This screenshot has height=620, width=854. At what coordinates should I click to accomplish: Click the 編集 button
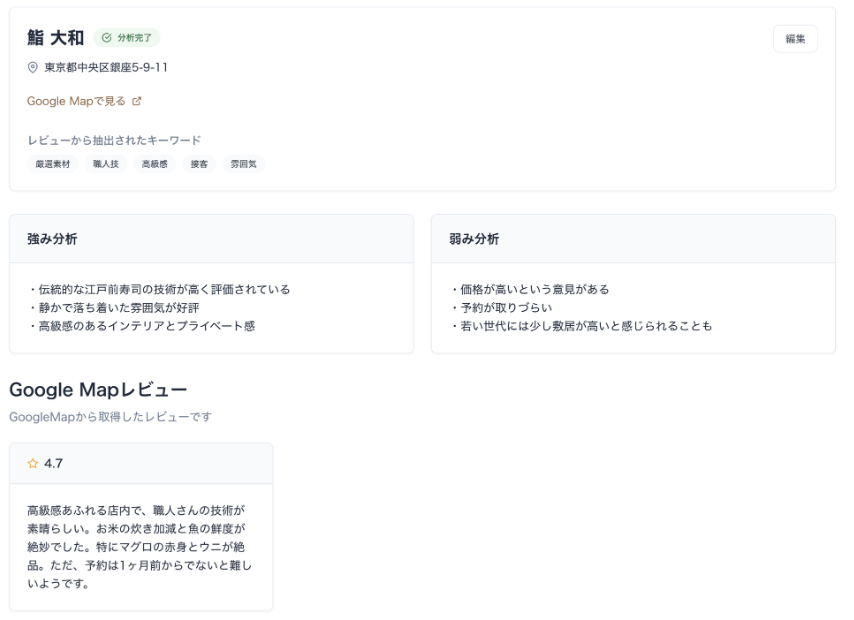795,38
